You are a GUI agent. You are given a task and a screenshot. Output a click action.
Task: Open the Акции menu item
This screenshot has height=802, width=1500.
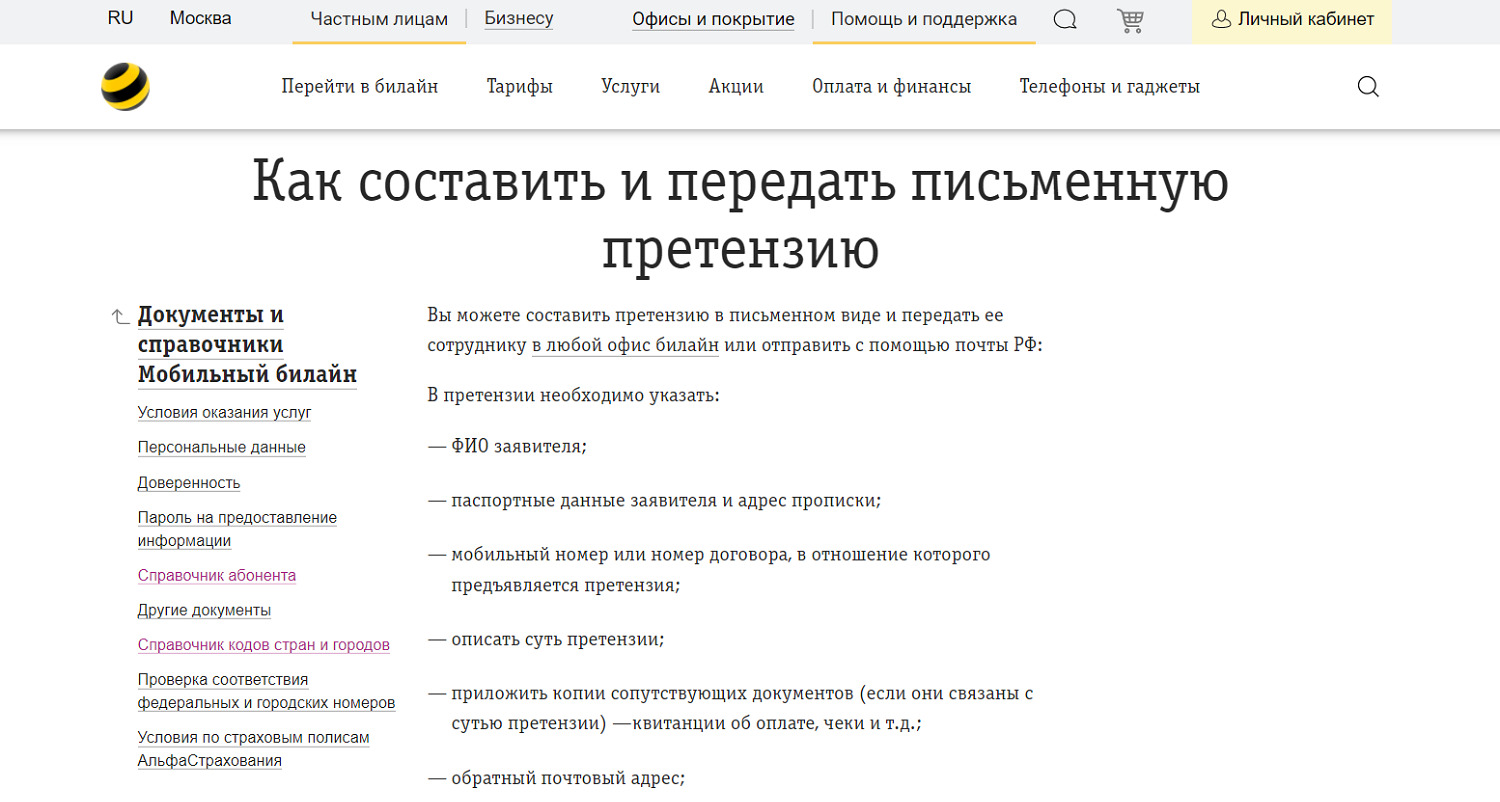coord(736,87)
